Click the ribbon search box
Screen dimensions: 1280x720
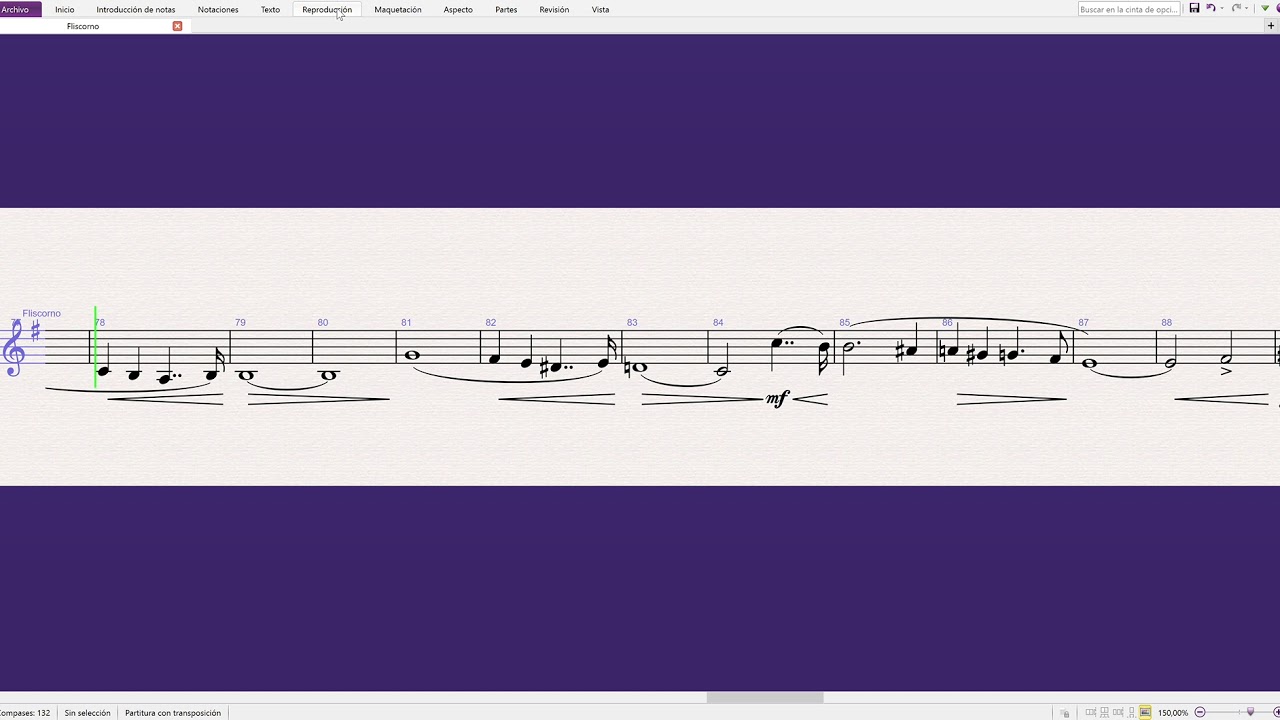click(1130, 9)
